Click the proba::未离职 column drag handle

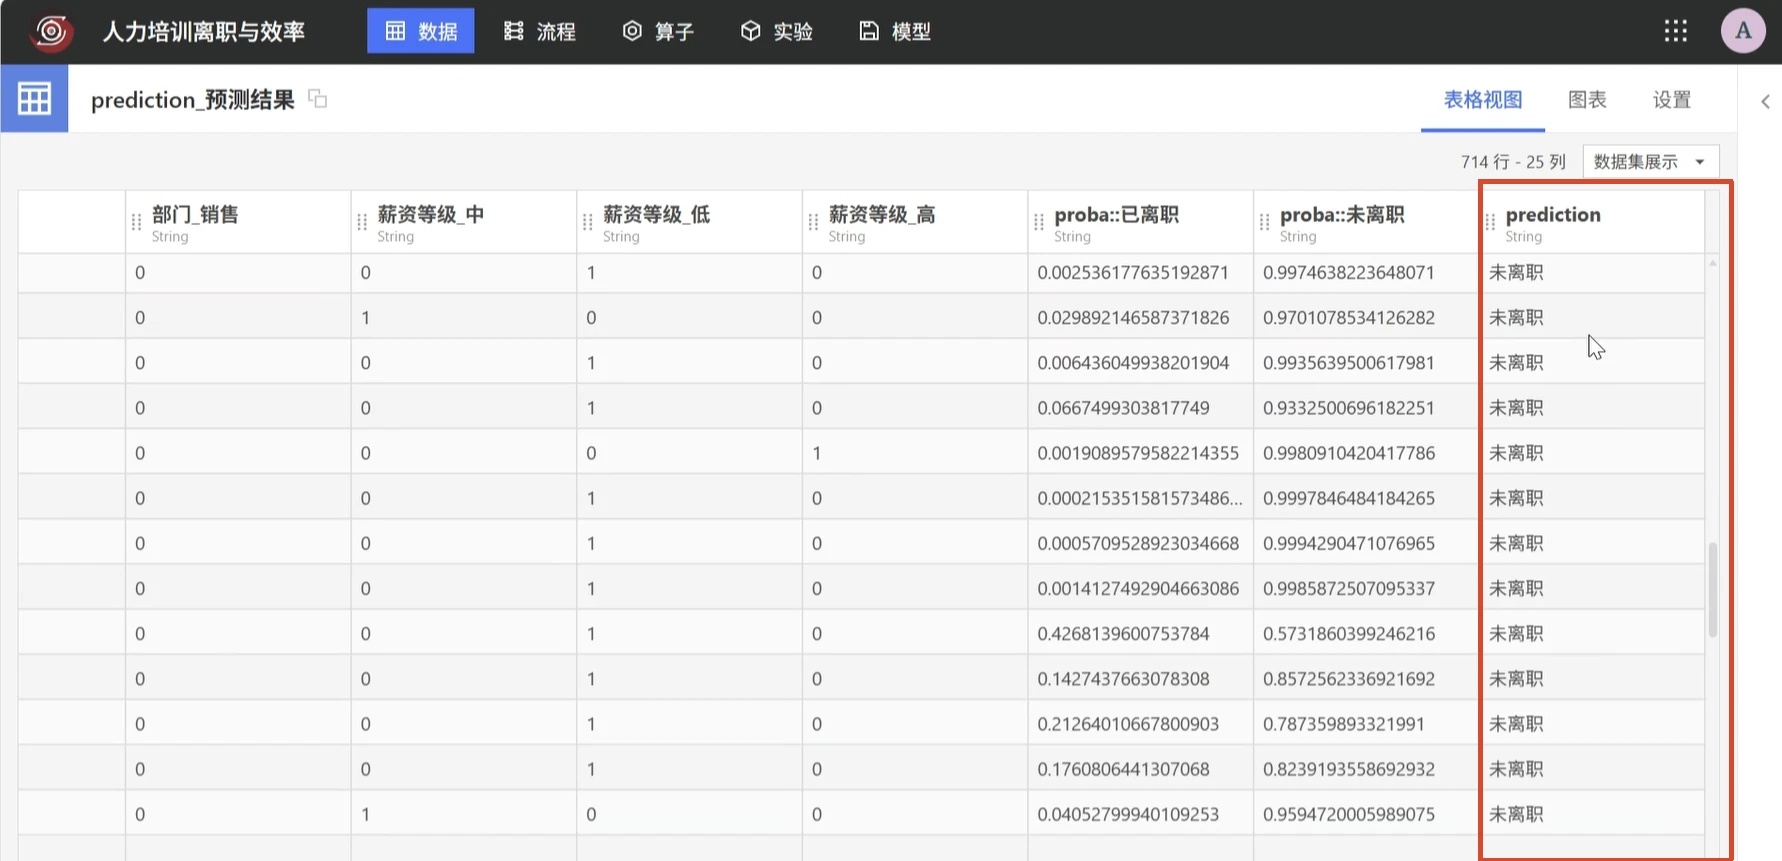click(x=1265, y=222)
